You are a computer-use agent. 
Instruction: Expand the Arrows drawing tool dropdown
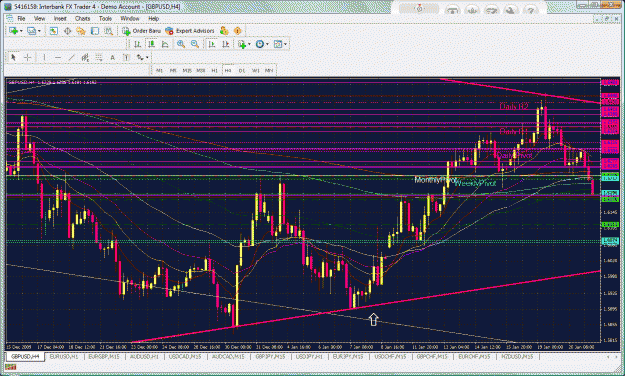pos(147,58)
